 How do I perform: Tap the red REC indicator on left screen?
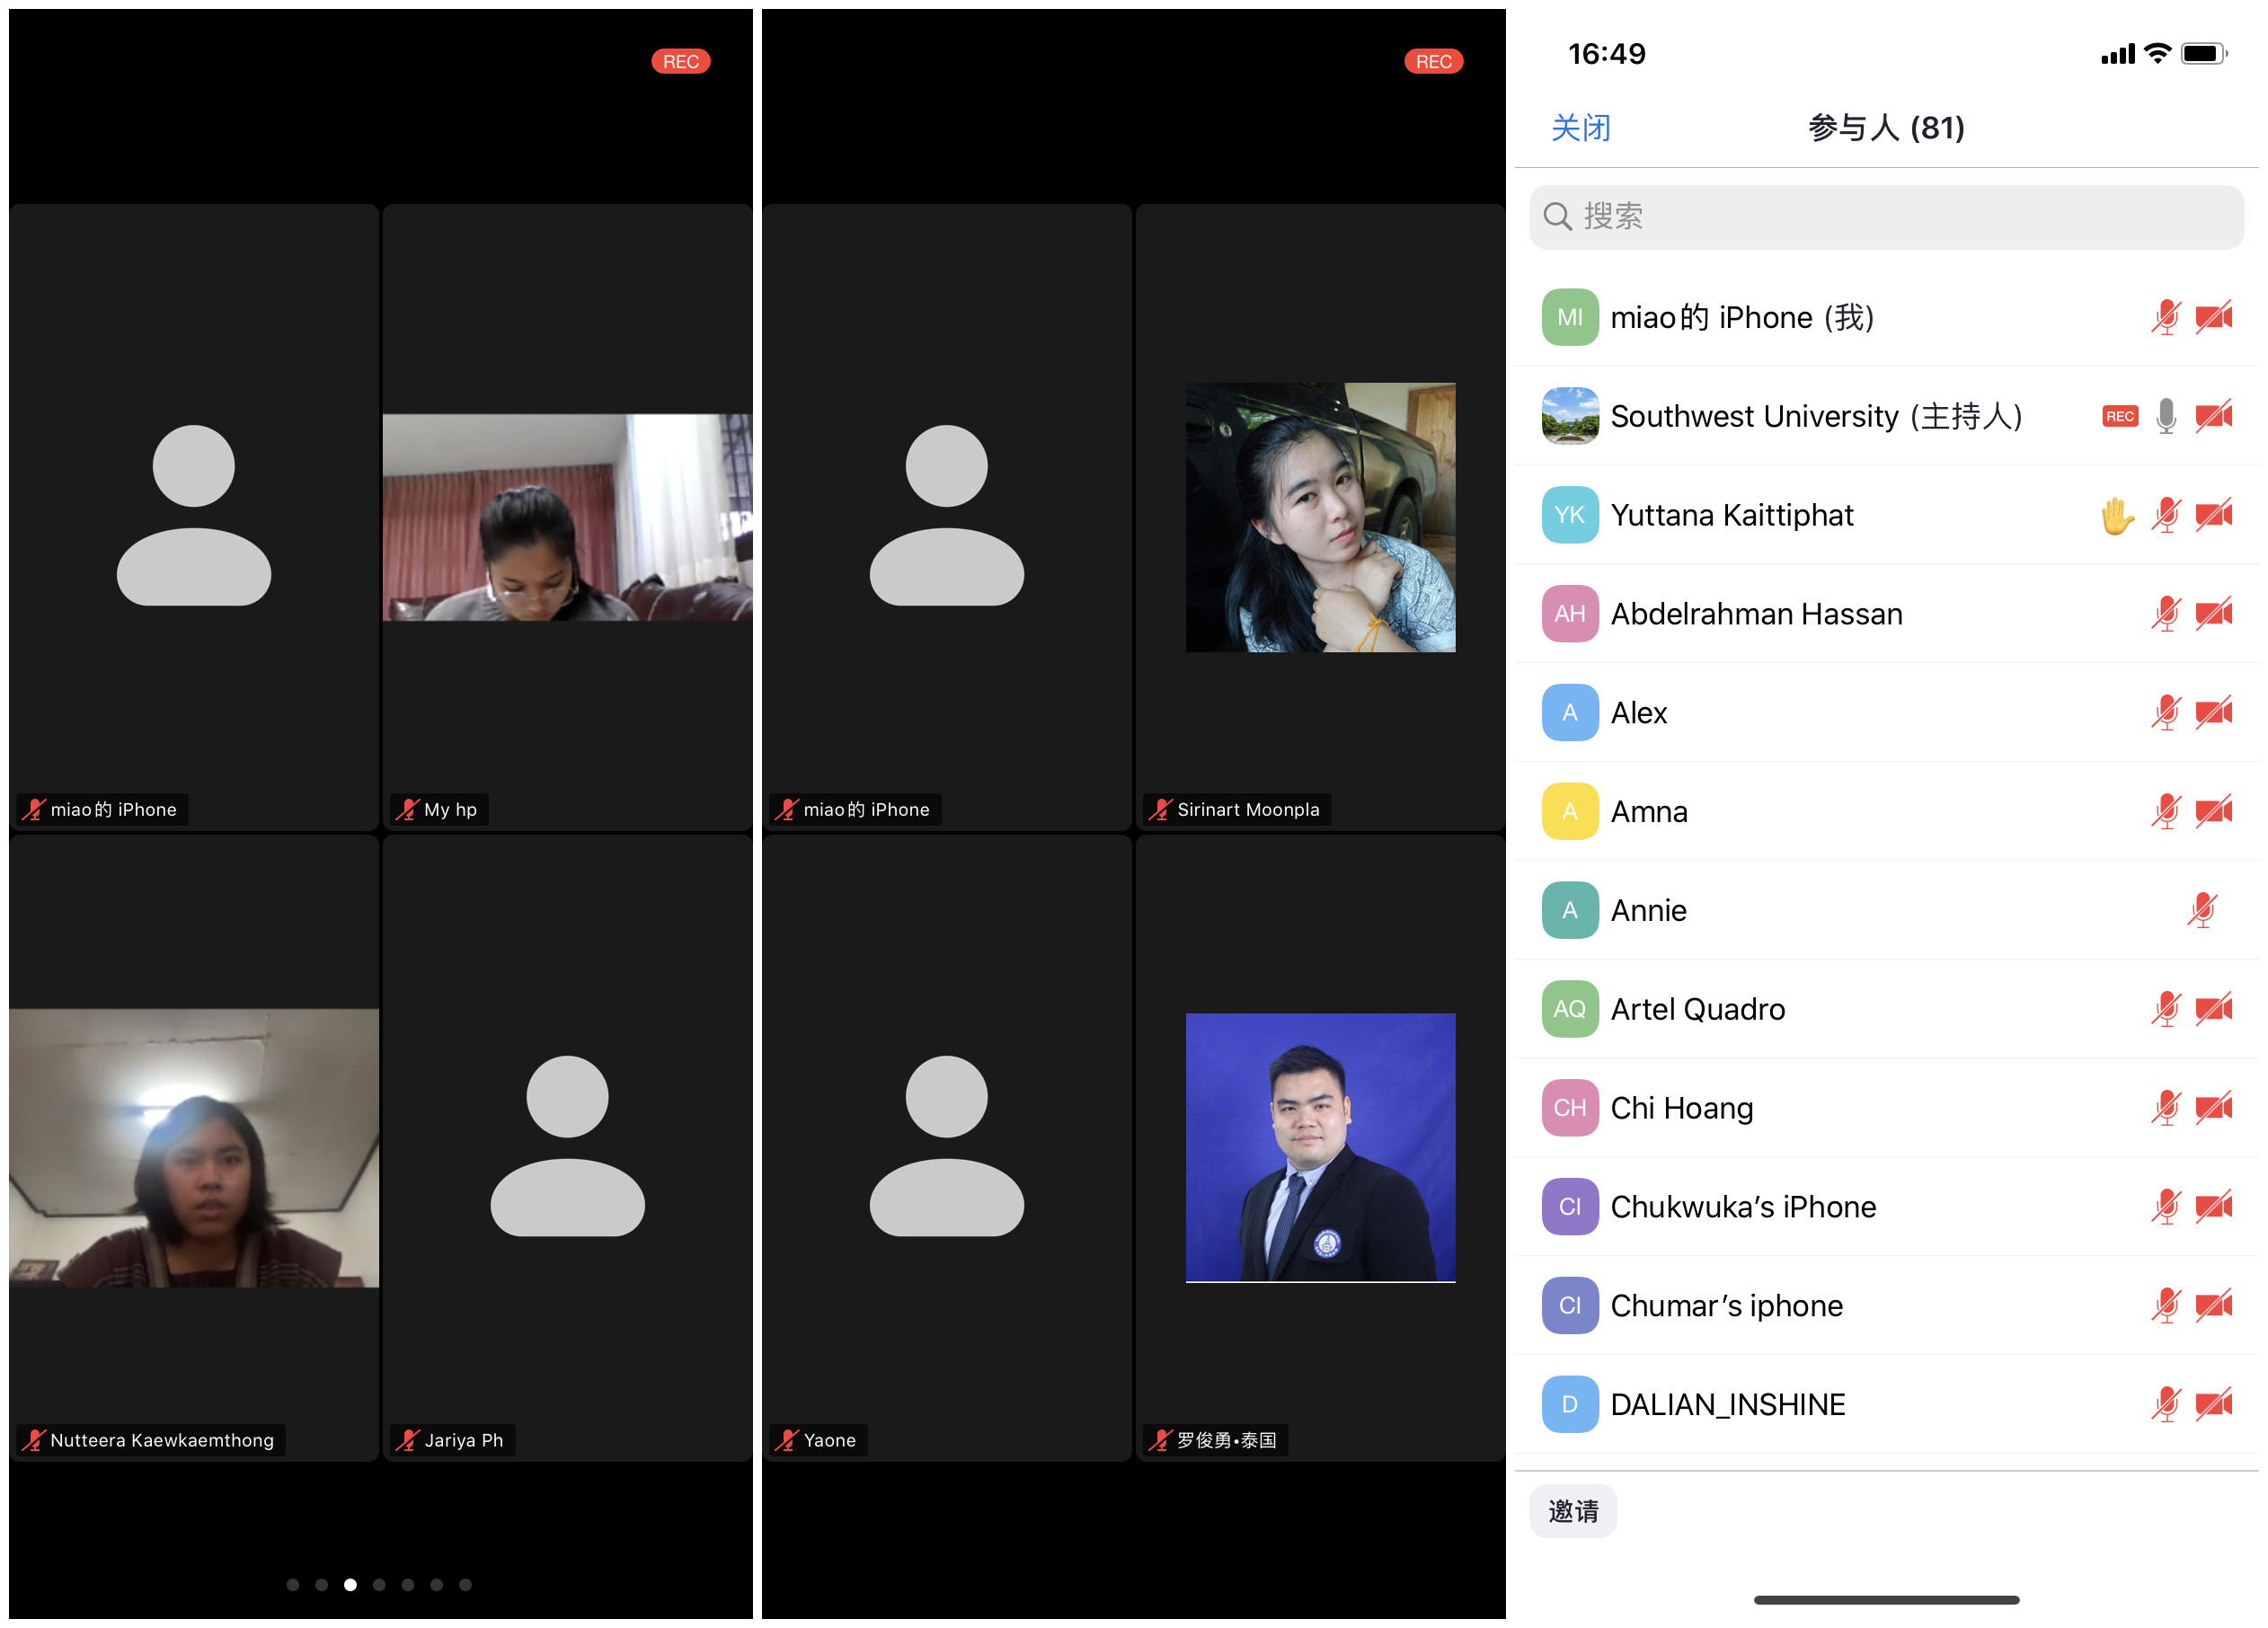coord(680,62)
